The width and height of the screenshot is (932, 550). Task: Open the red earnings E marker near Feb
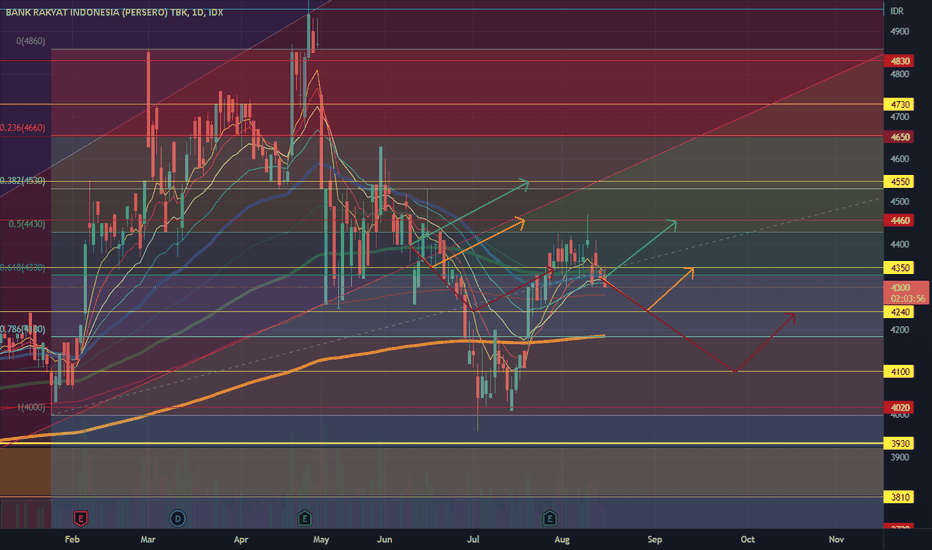click(80, 518)
